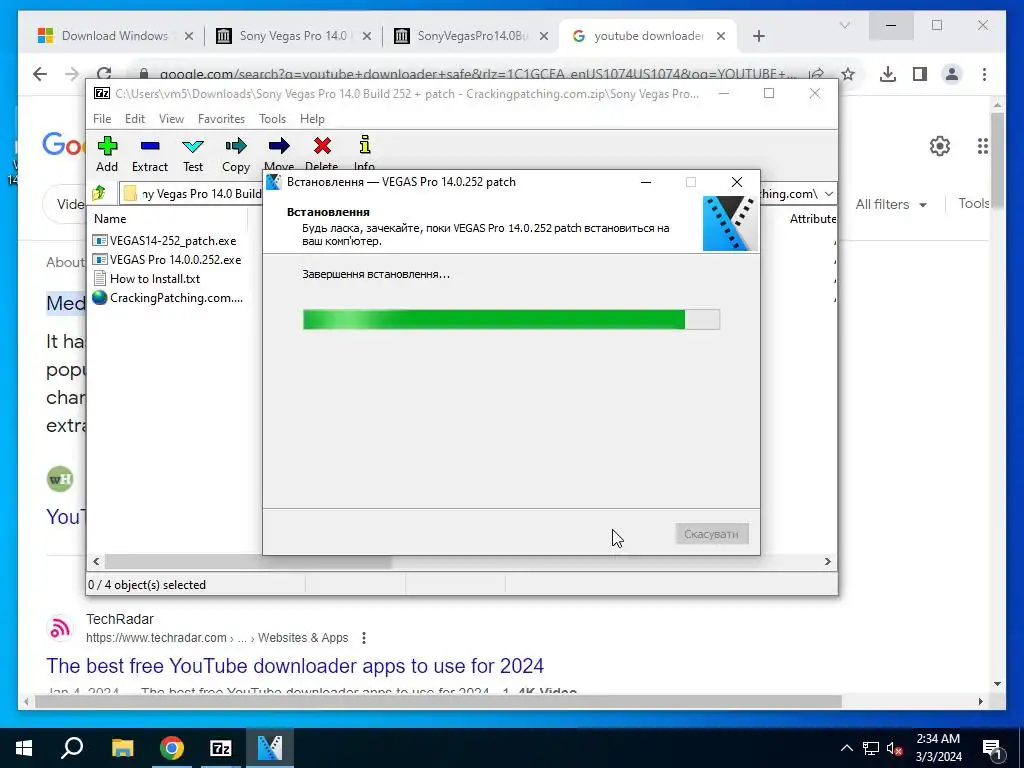Expand the 7-Zip address path dropdown
This screenshot has height=768, width=1024.
click(x=828, y=194)
